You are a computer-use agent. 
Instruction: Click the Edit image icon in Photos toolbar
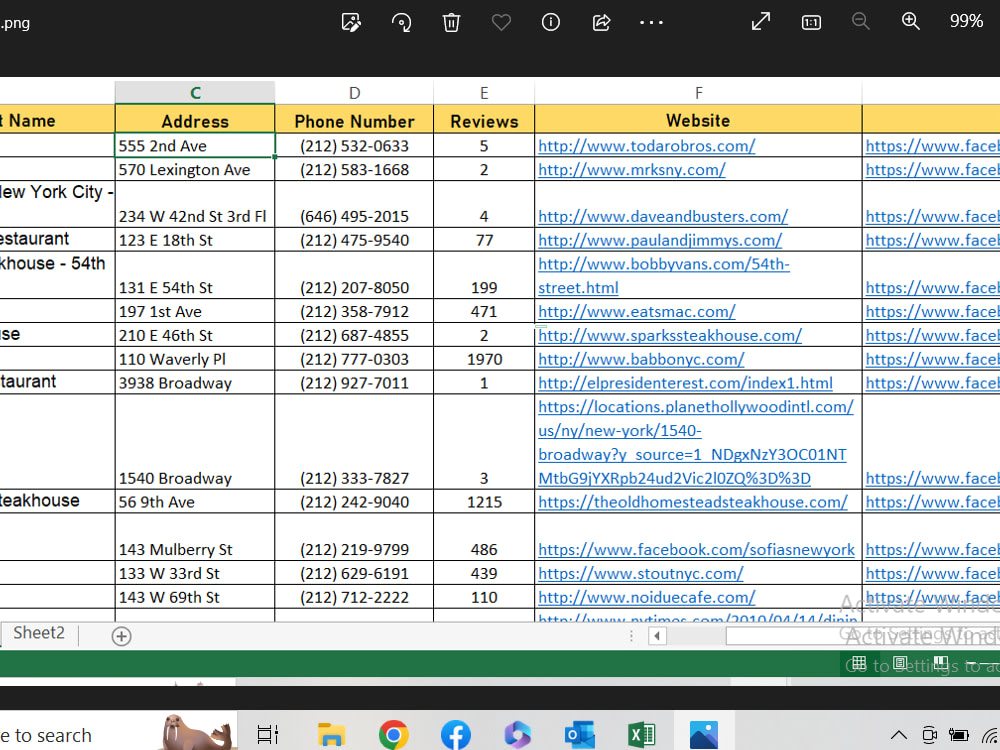351,22
